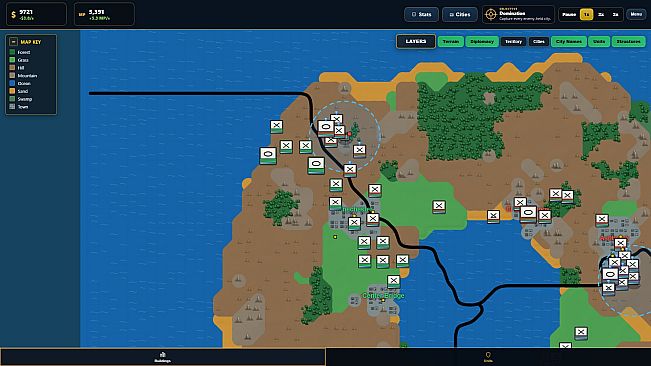
Task: Select the O unit just southwest of the dashed circle
Action: pos(316,165)
